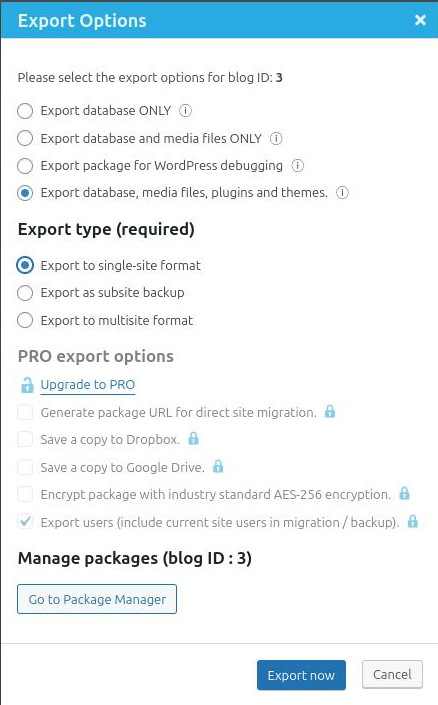Click lock icon beside Generate package URL

pyautogui.click(x=330, y=411)
